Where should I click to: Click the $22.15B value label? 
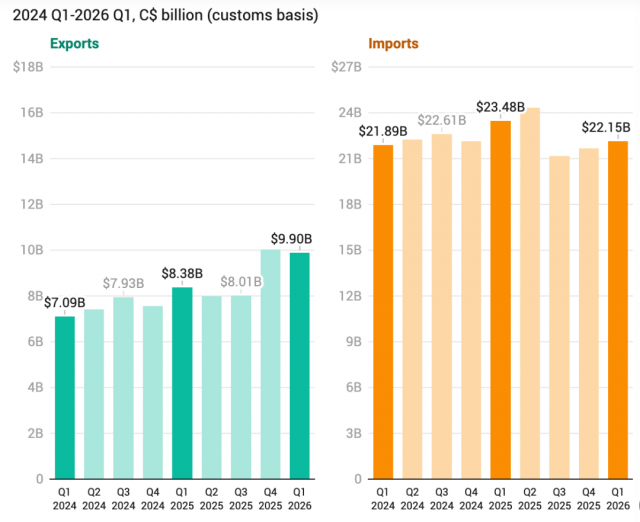[606, 127]
